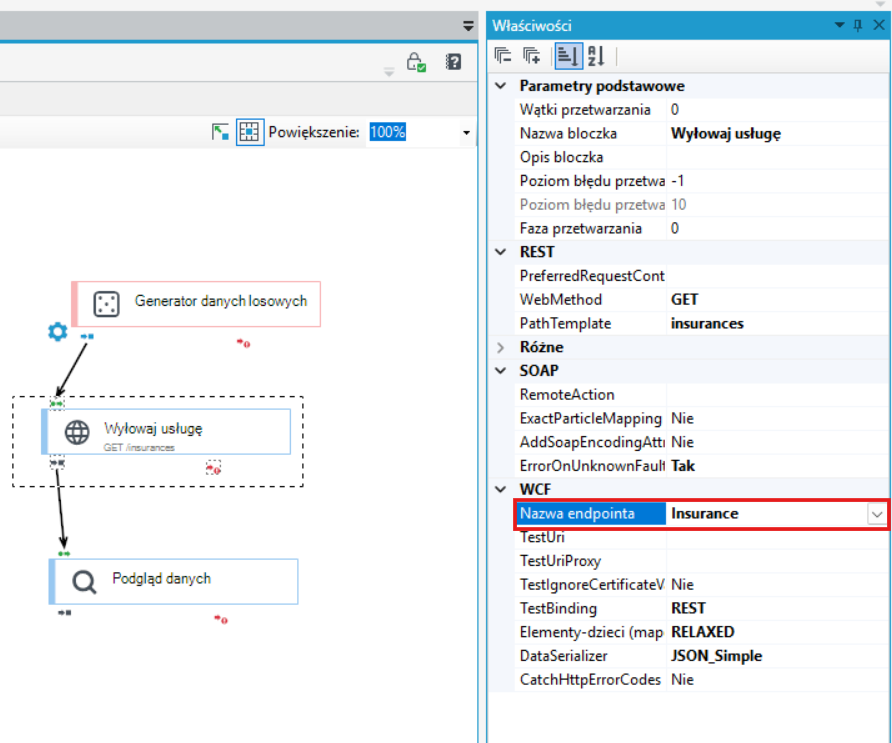Screen dimensions: 892x743
Task: Select the Podgląd danych magnifier icon
Action: 84,582
